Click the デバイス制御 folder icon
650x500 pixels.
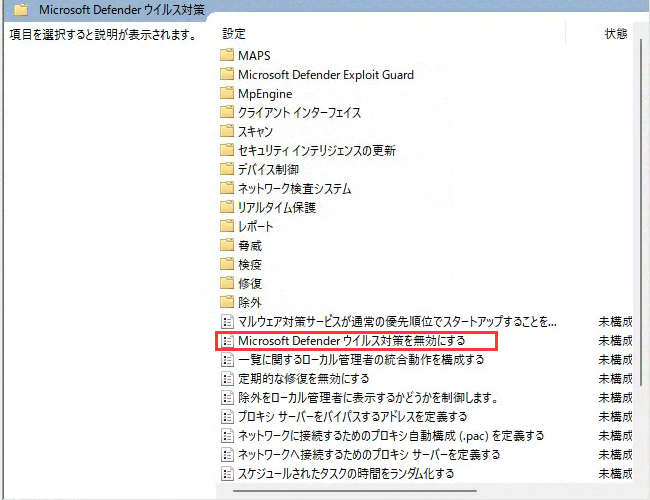(227, 169)
